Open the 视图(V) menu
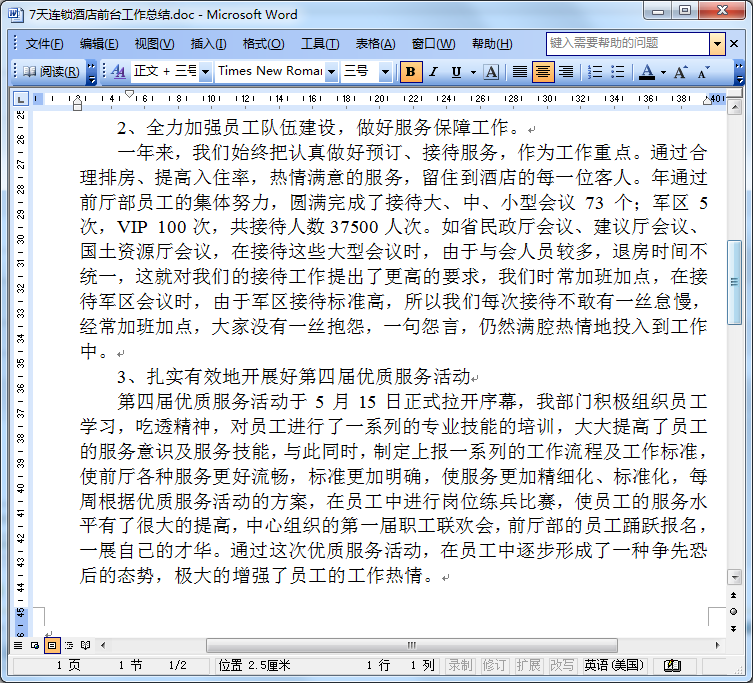 tap(155, 44)
